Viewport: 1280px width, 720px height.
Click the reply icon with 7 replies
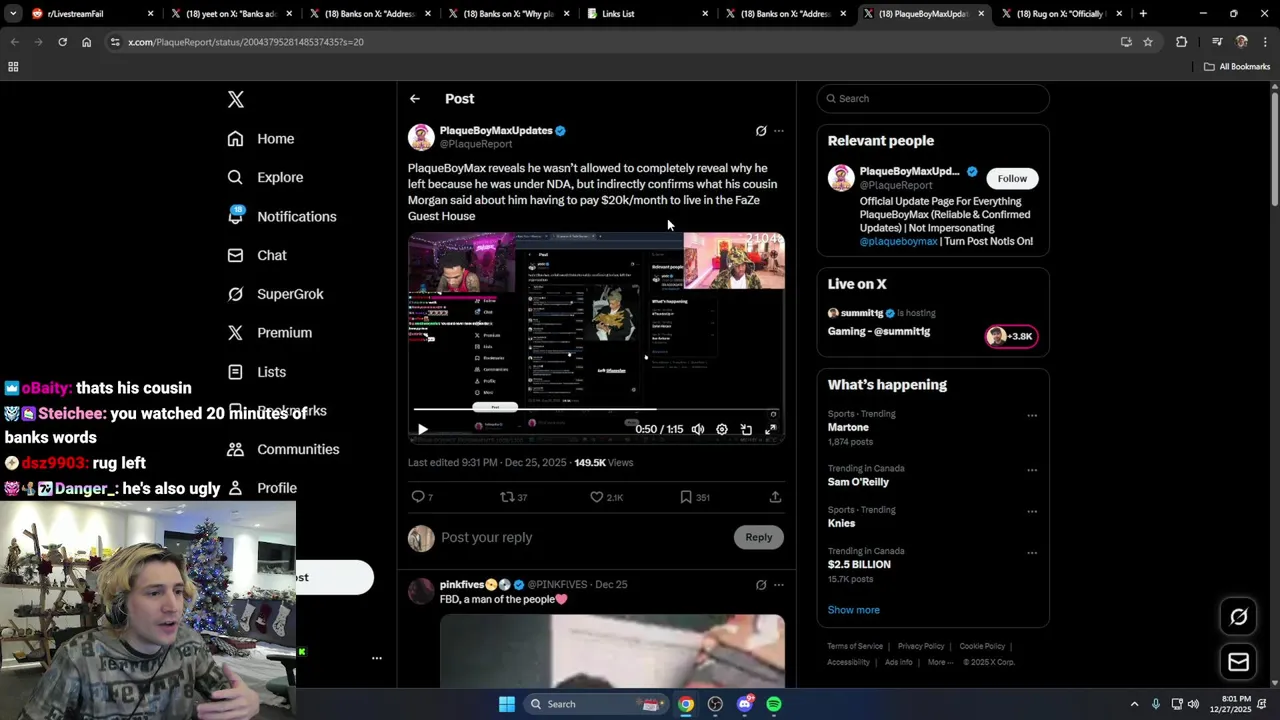click(422, 497)
